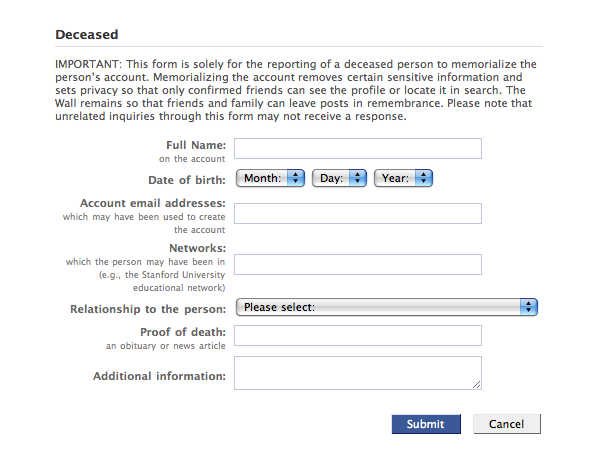Expand the Day dropdown
The image size is (614, 475).
[339, 178]
